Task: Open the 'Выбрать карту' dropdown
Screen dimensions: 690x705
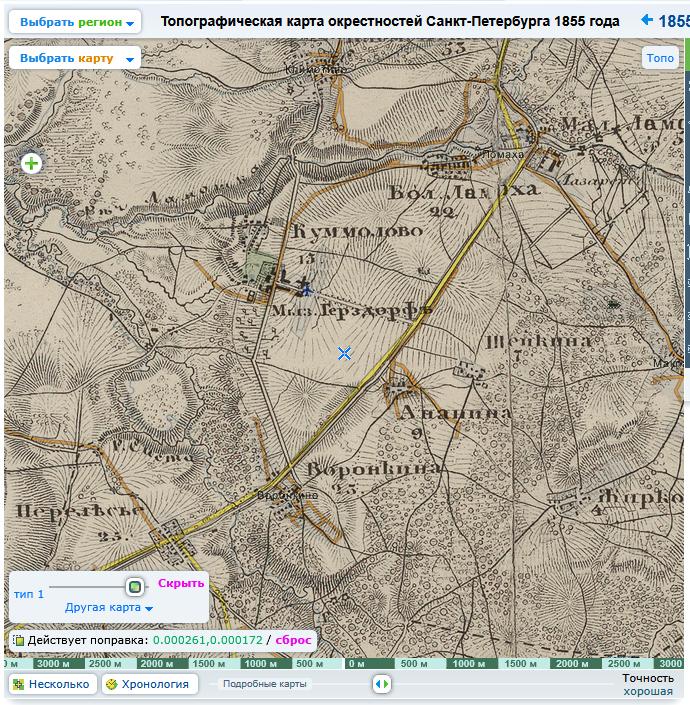Action: tap(75, 58)
